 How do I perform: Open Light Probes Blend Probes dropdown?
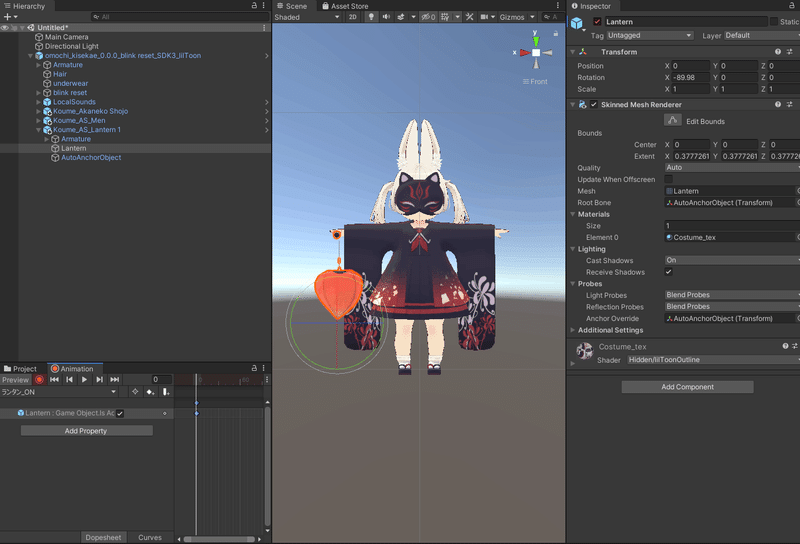[x=732, y=295]
